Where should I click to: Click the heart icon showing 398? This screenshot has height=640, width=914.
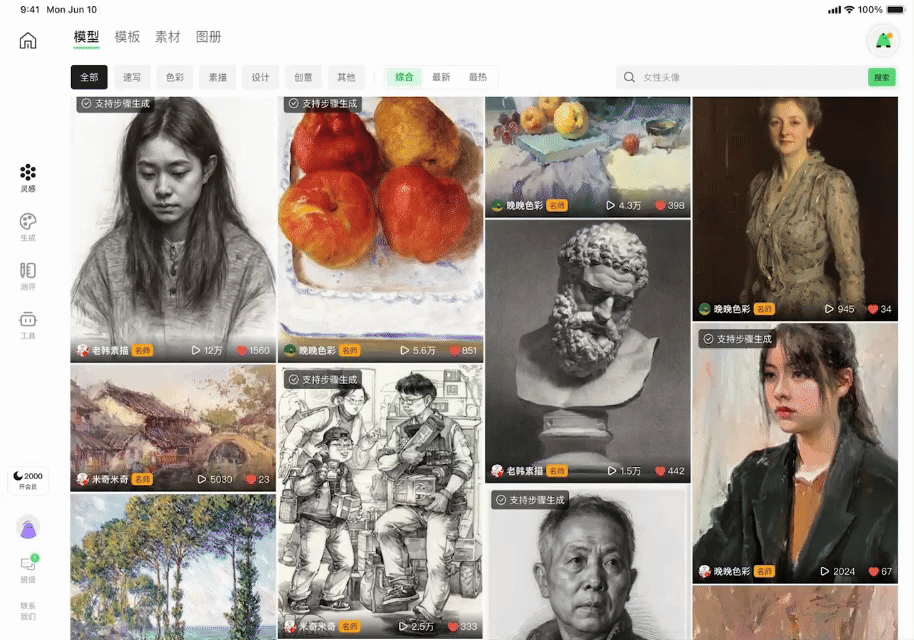(660, 205)
